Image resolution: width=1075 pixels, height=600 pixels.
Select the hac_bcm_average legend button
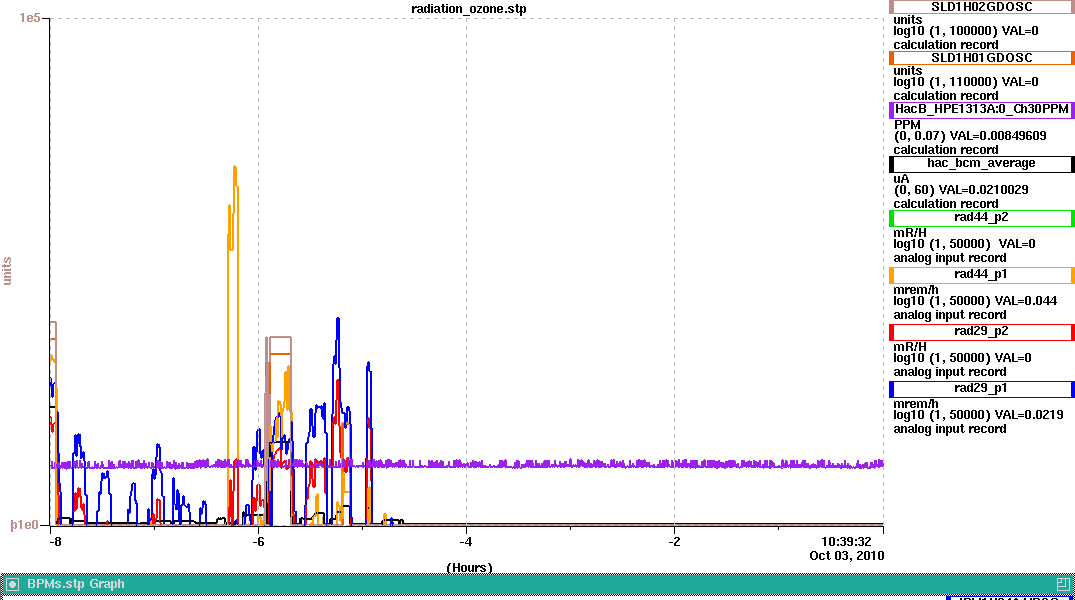pos(982,164)
